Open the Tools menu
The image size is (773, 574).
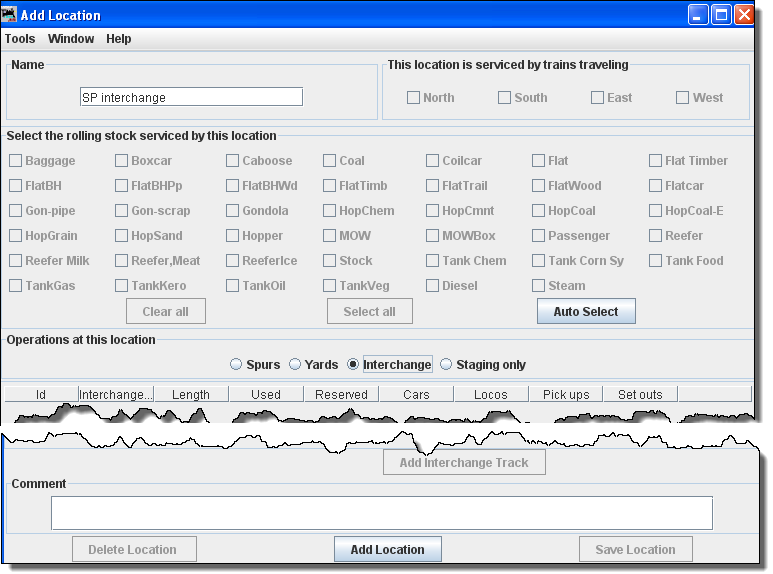[x=20, y=39]
